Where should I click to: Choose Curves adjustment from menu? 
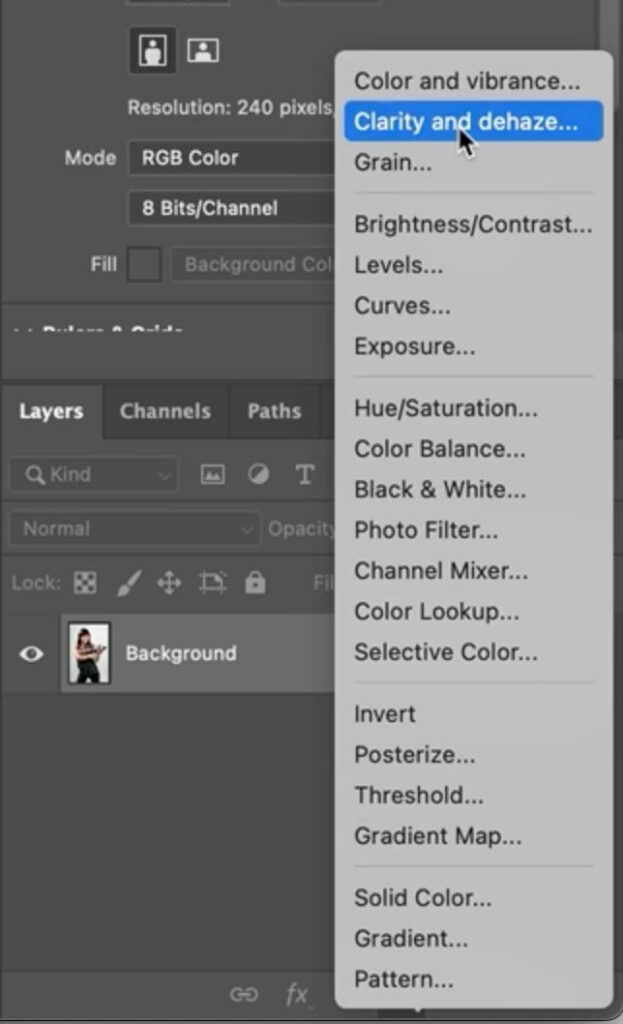click(402, 306)
